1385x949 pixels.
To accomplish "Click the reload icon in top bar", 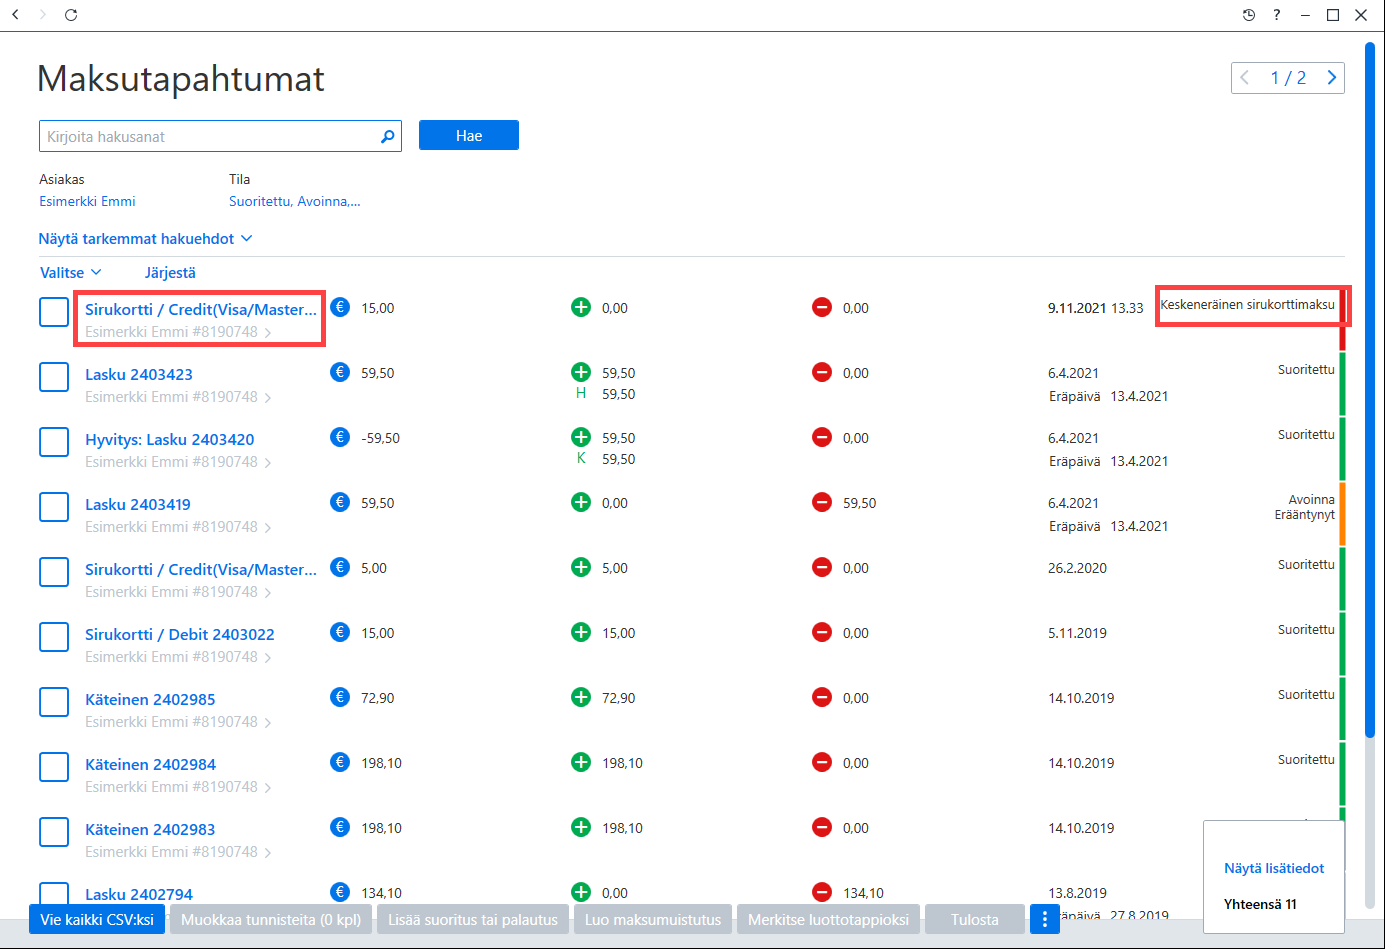I will point(71,15).
